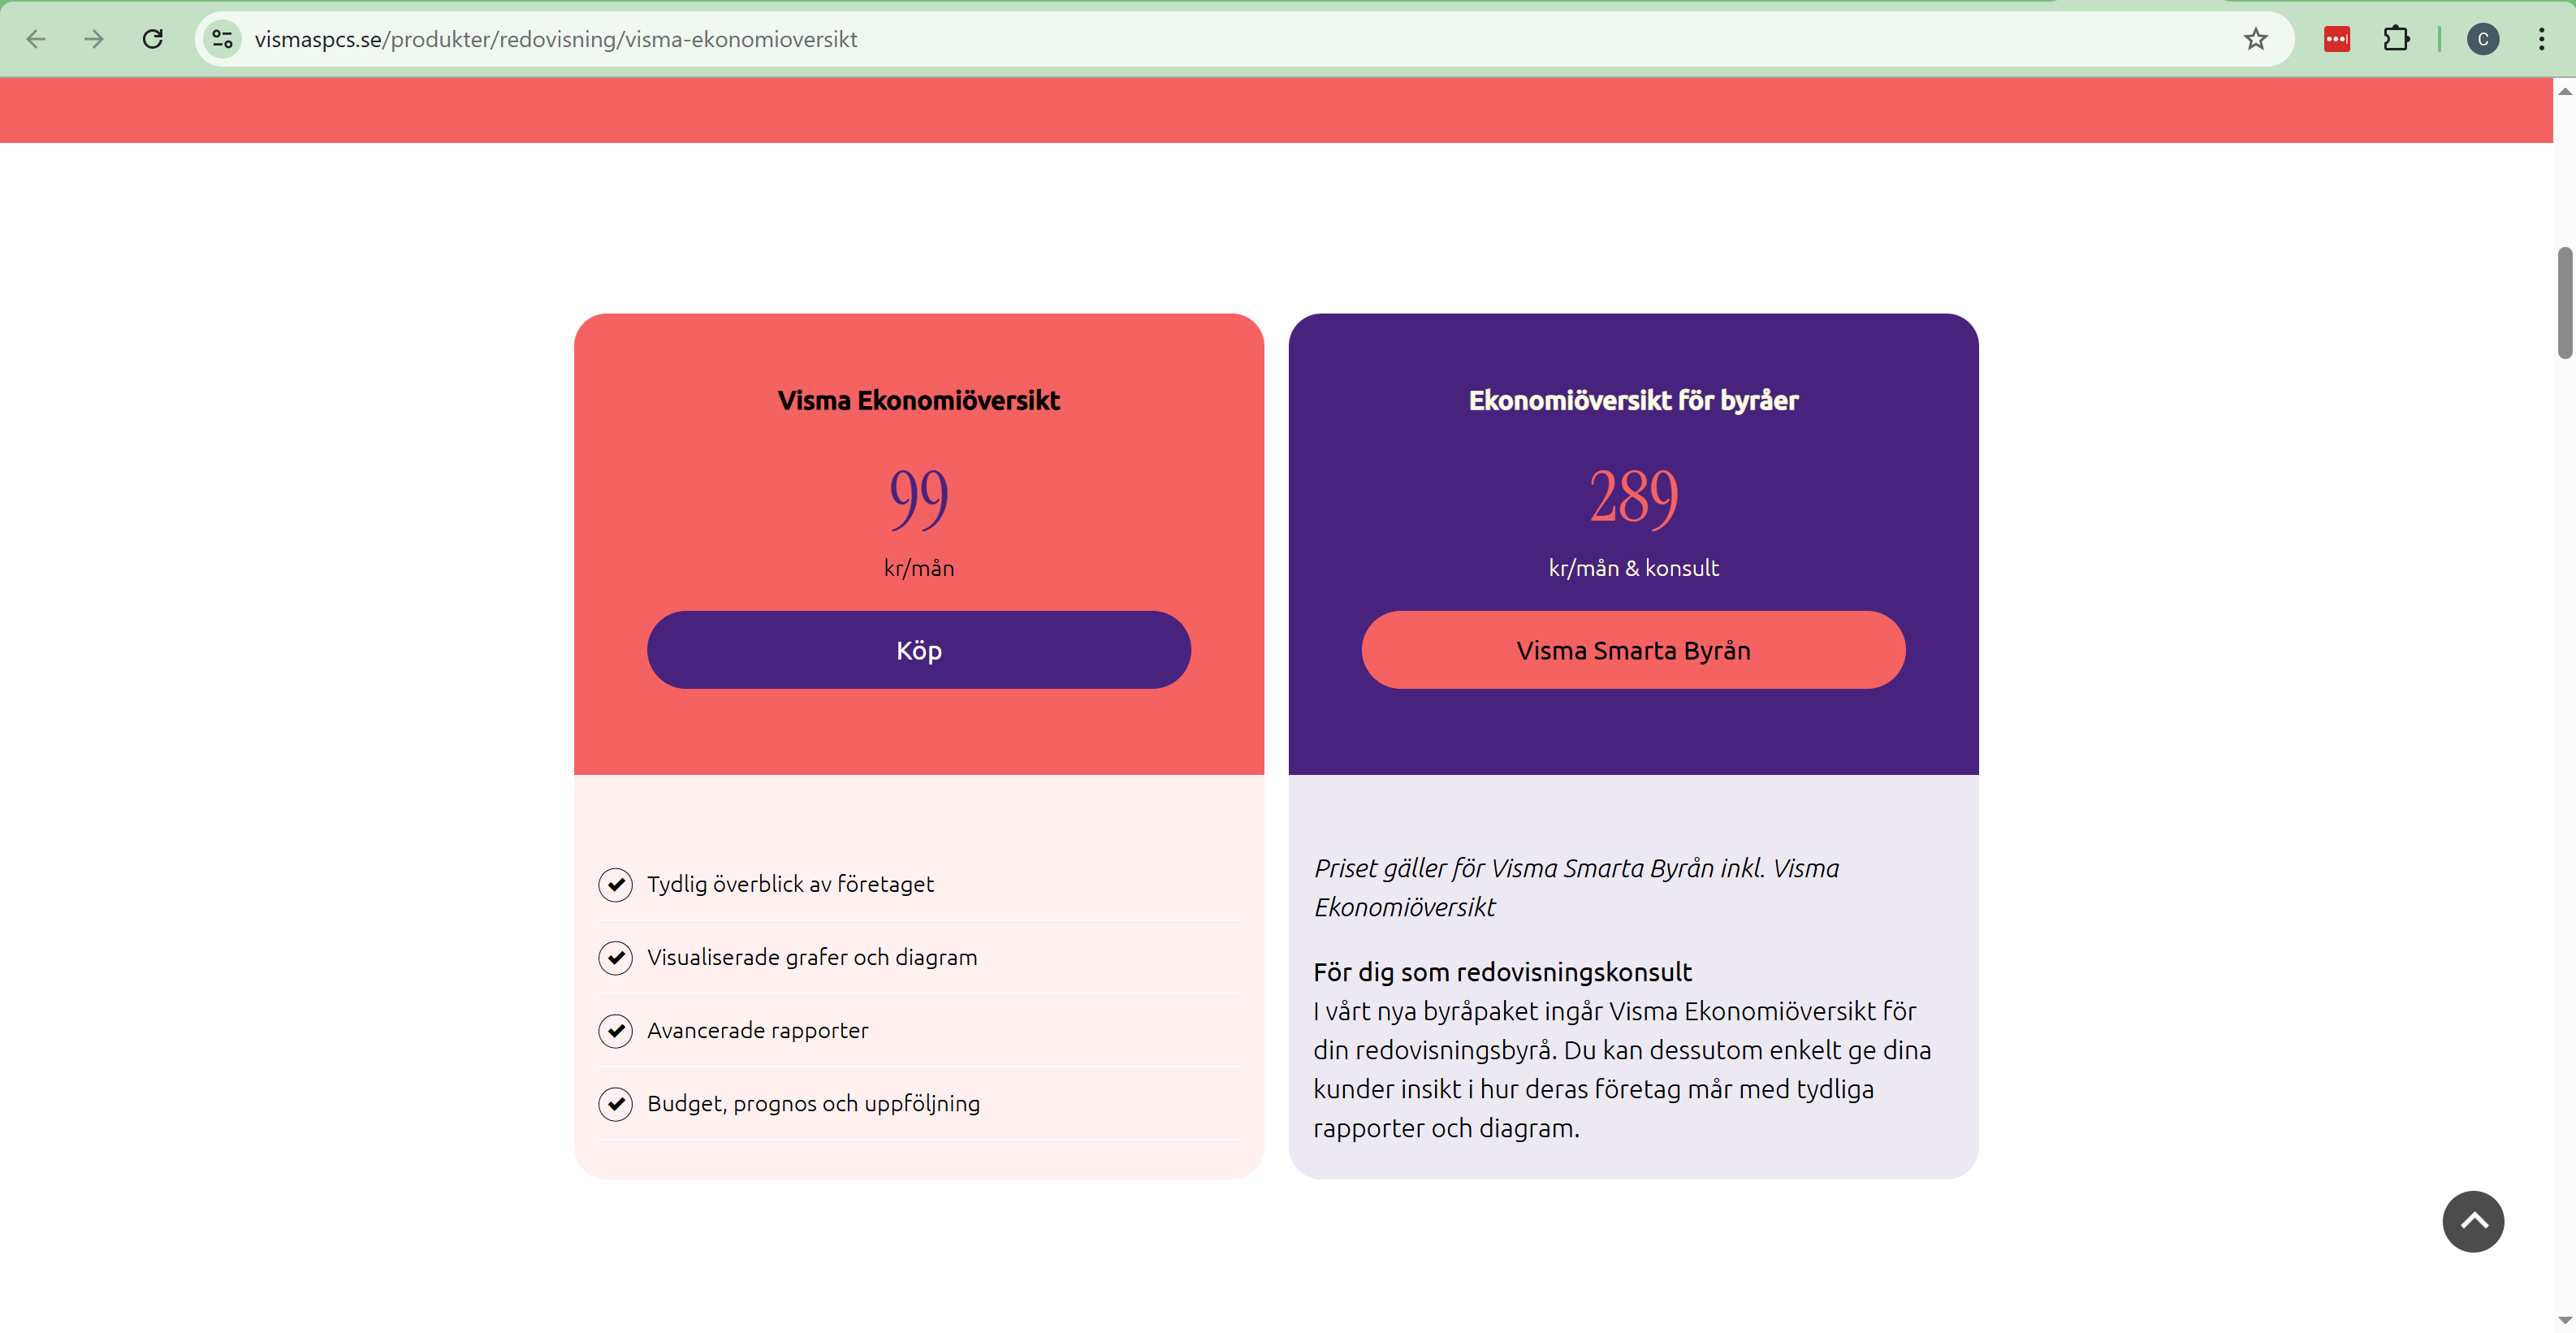Open Chrome three-dot menu
2576x1333 pixels.
pyautogui.click(x=2541, y=39)
